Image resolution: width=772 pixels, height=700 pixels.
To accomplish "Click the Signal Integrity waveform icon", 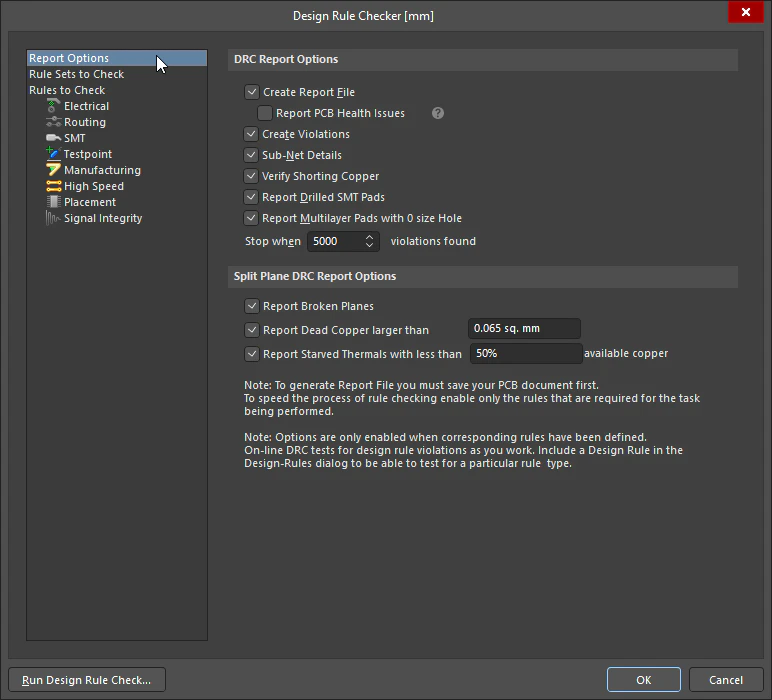I will (53, 218).
